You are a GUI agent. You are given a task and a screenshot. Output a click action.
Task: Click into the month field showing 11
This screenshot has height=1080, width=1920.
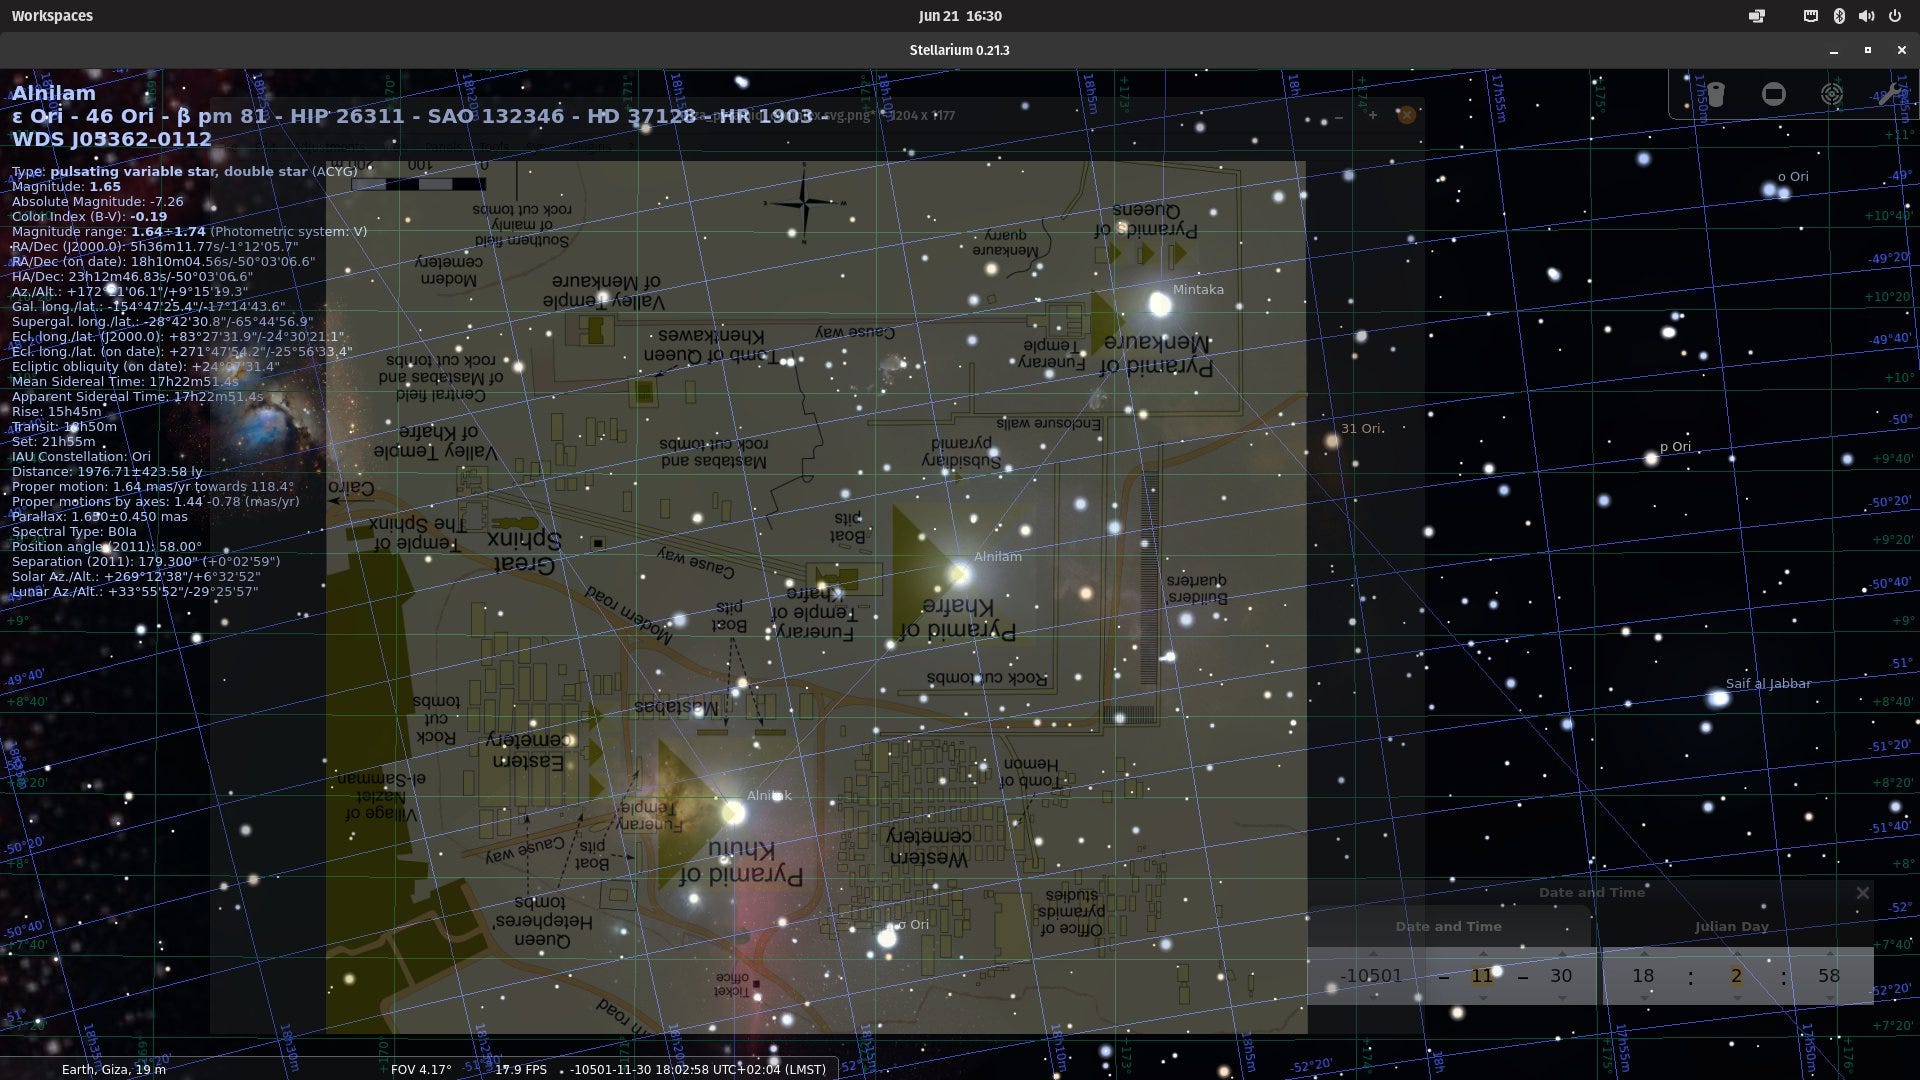coord(1482,976)
